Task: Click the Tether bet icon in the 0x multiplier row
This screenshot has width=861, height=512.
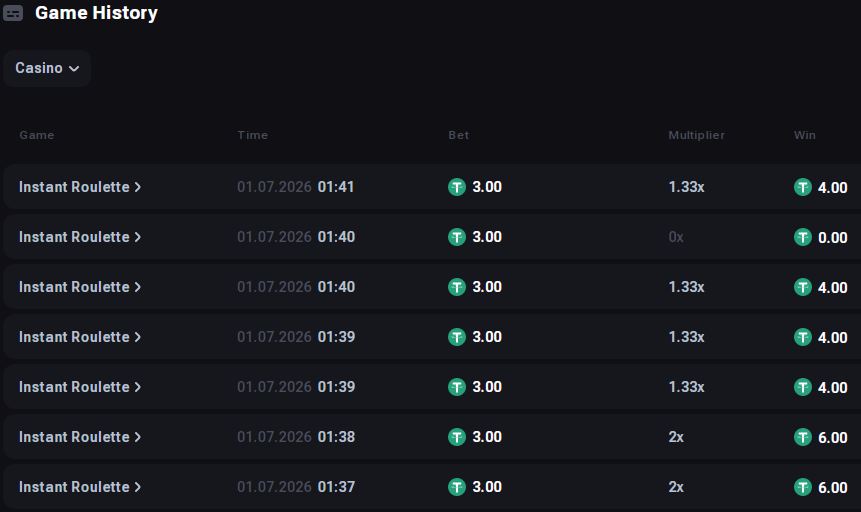Action: (x=457, y=237)
